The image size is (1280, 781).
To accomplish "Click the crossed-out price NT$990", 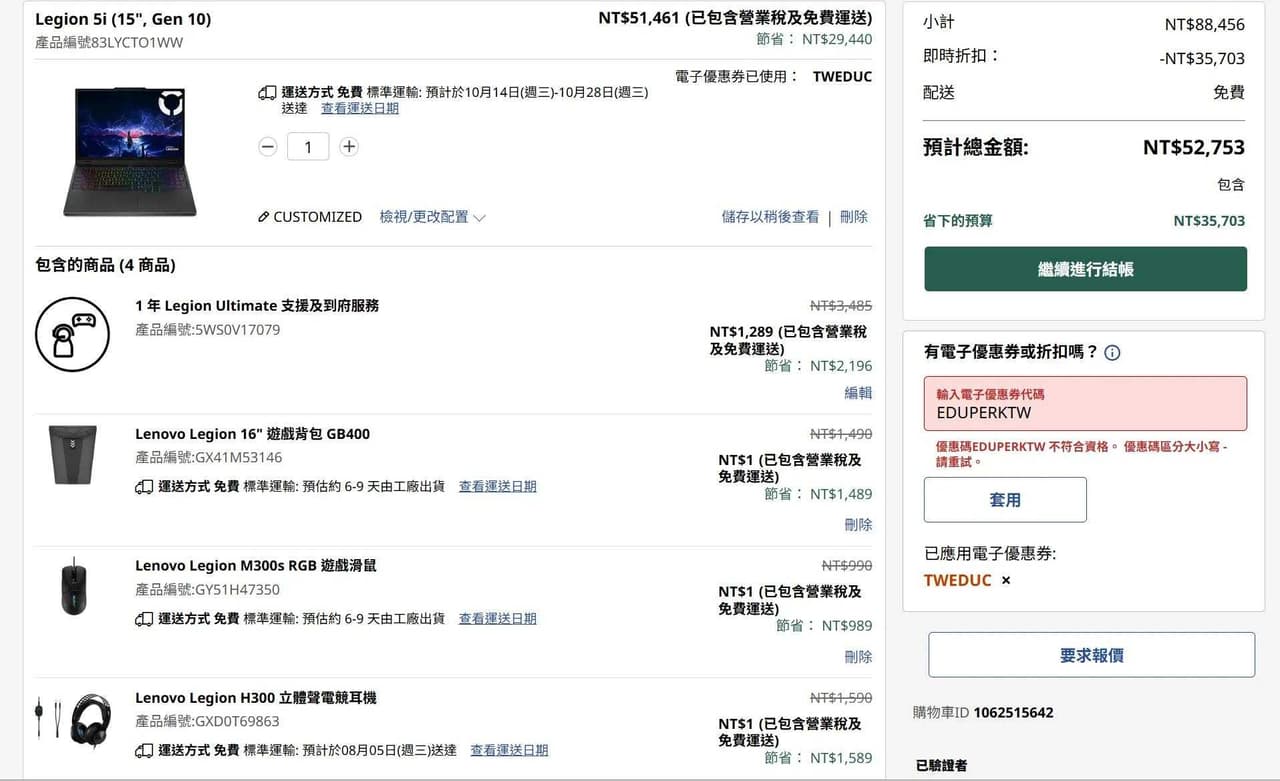I will (847, 566).
